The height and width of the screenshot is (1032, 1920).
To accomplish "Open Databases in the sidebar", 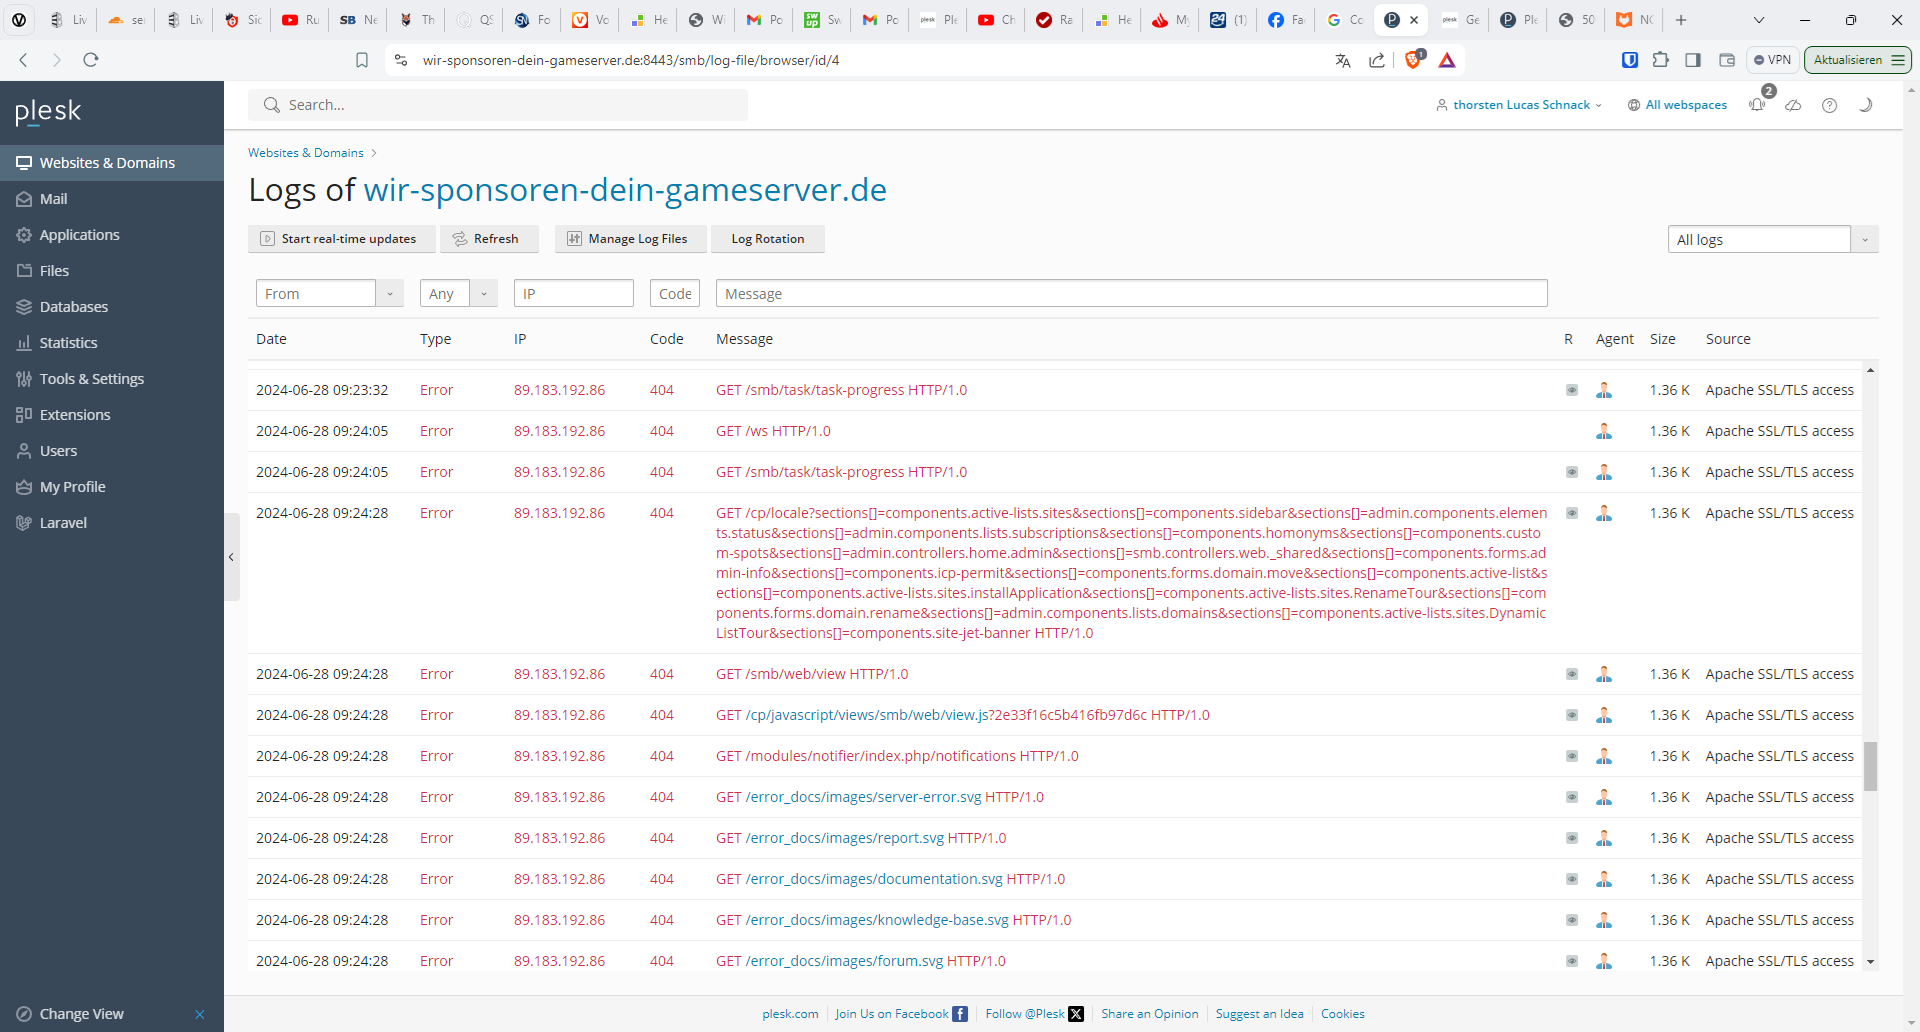I will (73, 307).
